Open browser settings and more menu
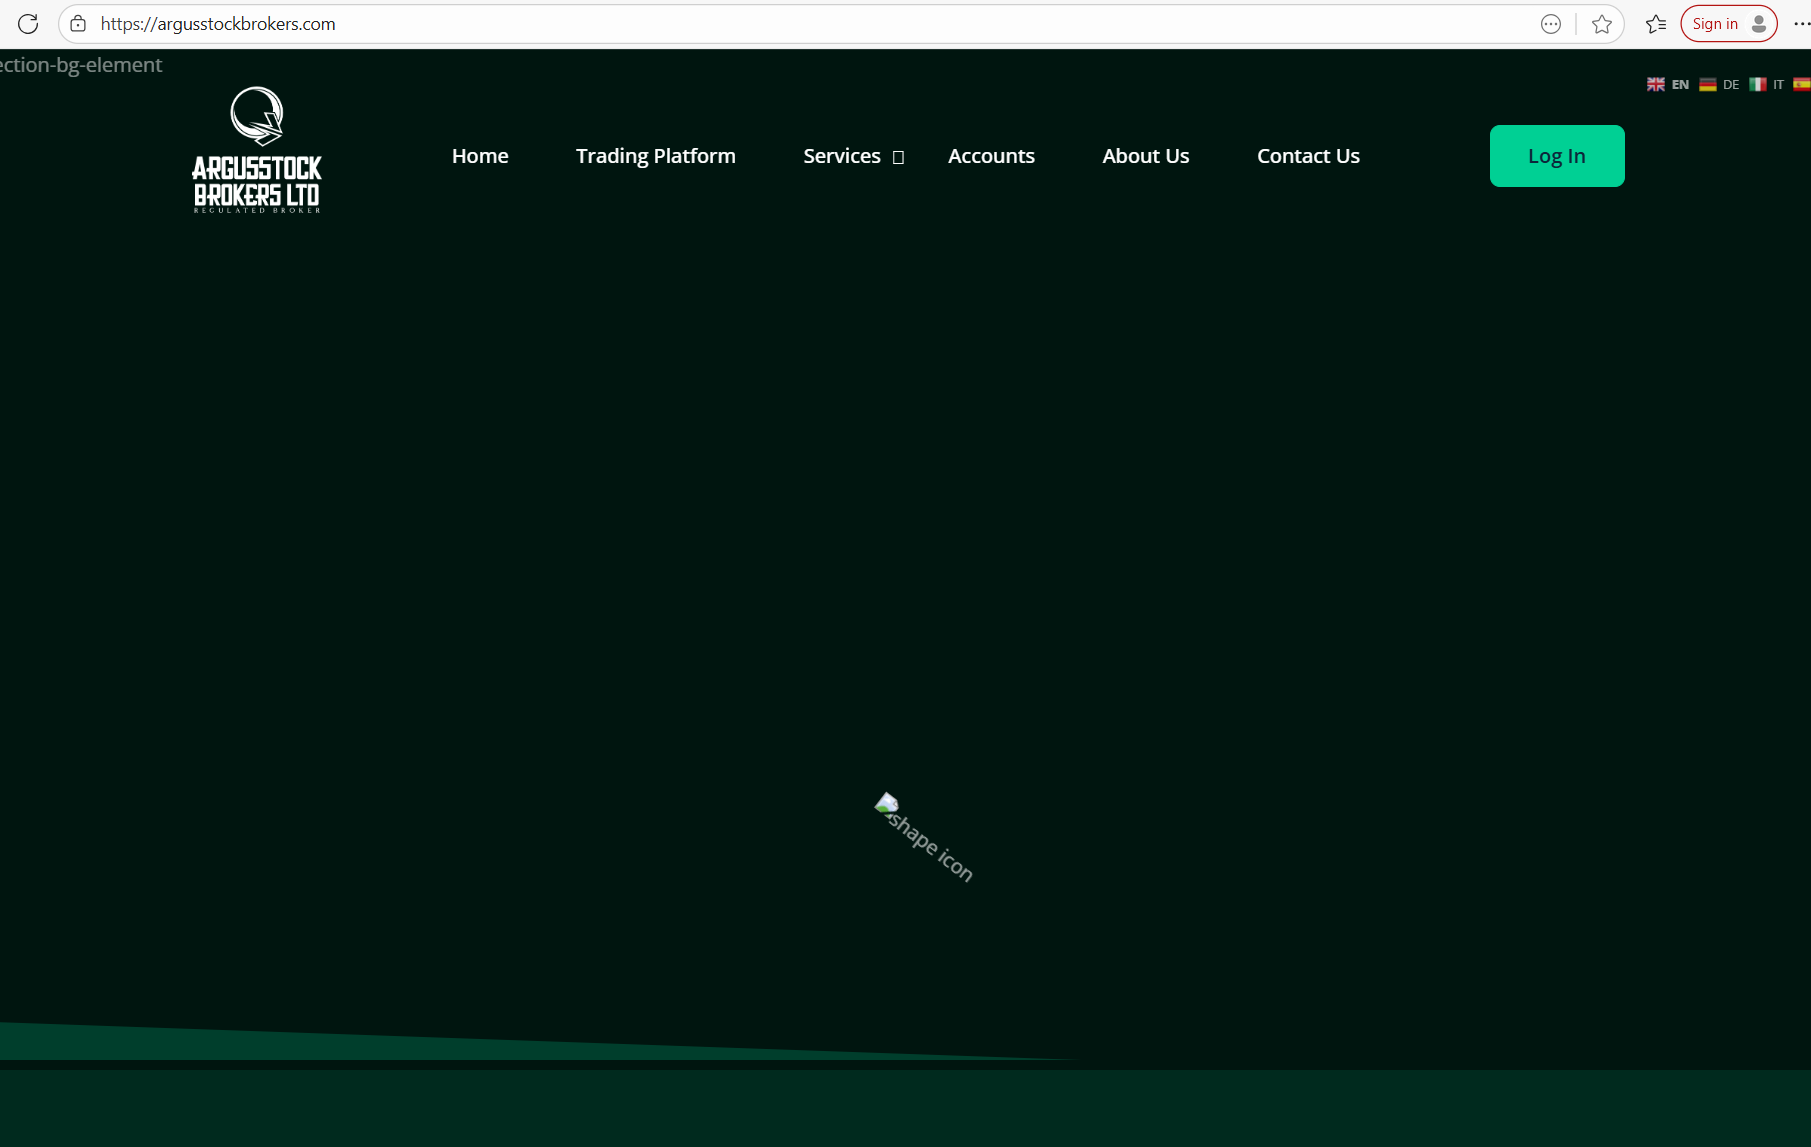1811x1147 pixels. (x=1800, y=24)
